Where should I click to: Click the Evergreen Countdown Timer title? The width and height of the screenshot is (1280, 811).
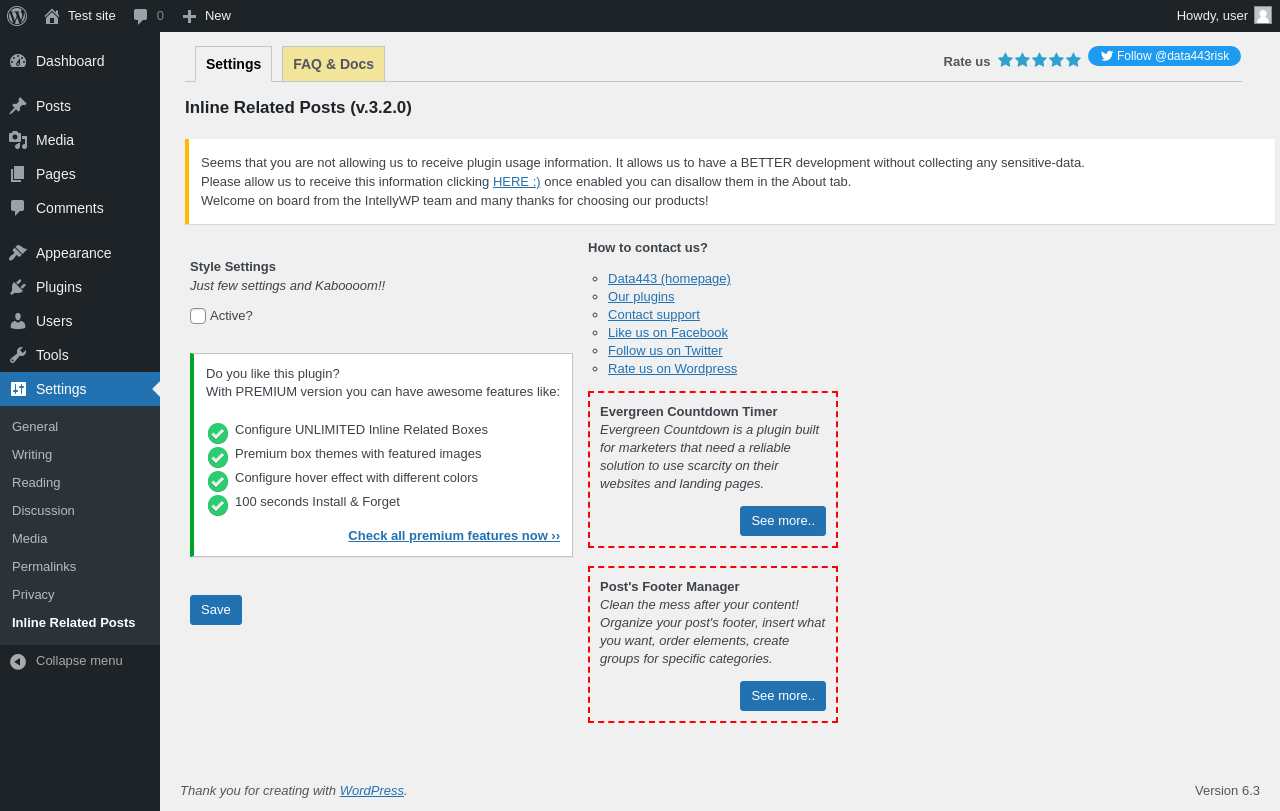click(689, 412)
